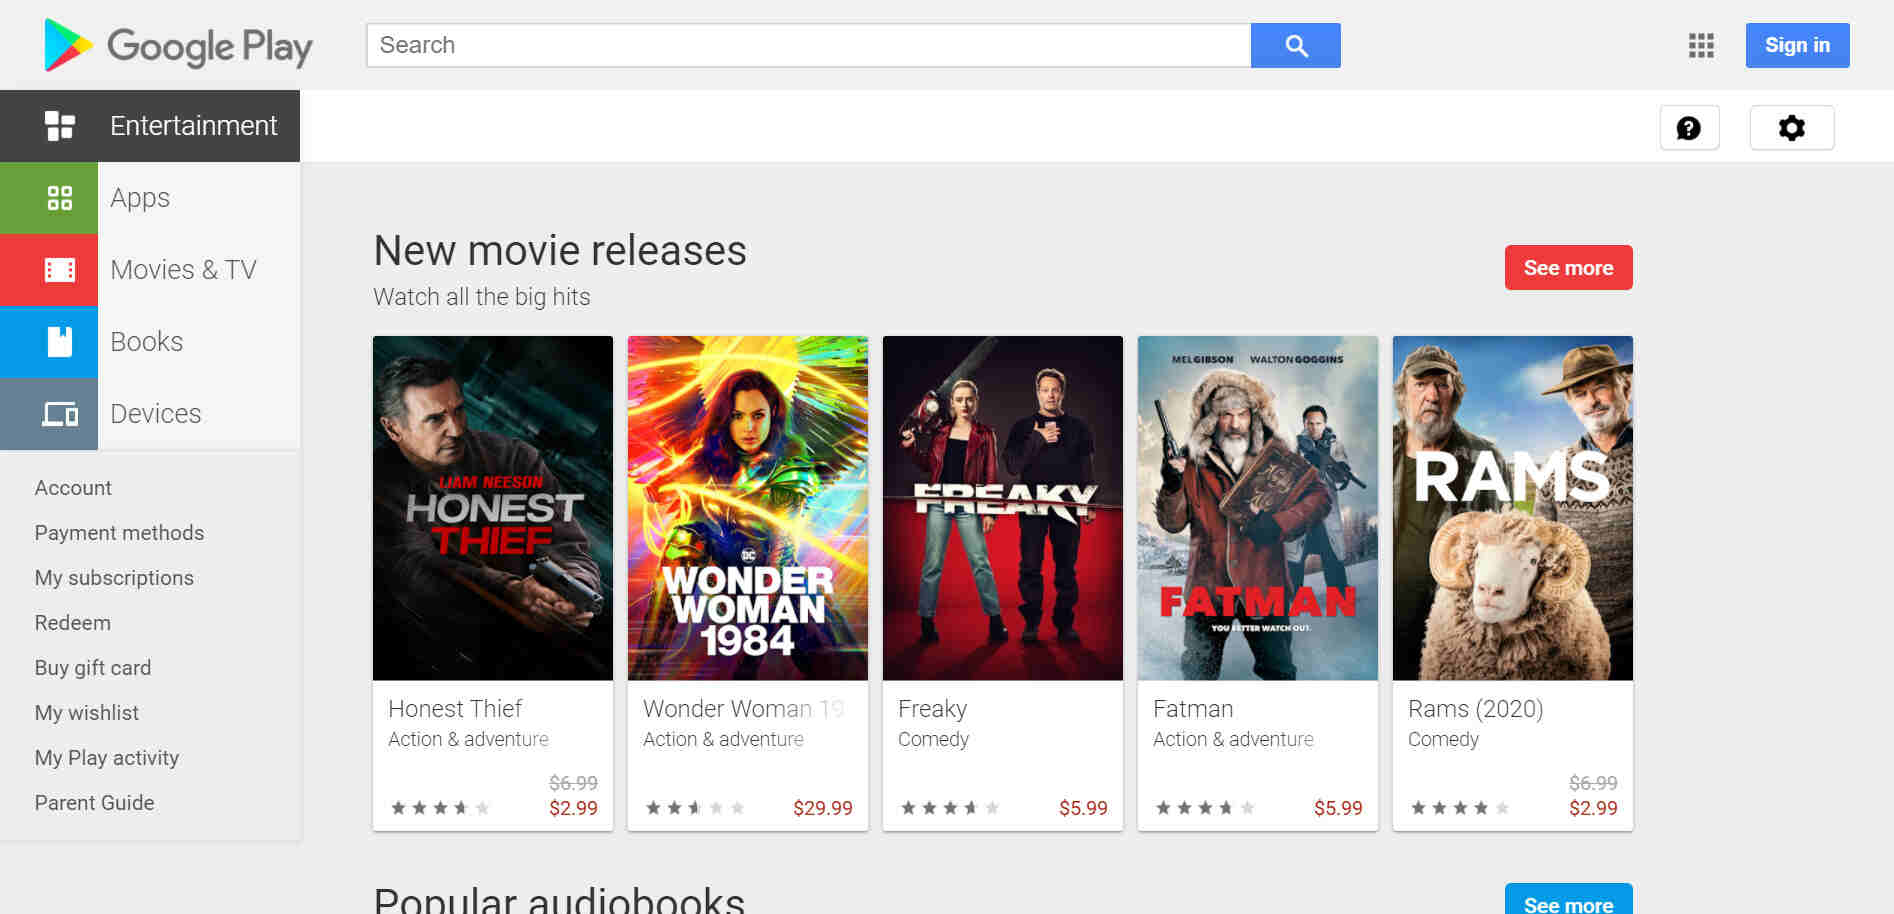Viewport: 1894px width, 914px height.
Task: Open the Rams movie poster
Action: [x=1513, y=508]
